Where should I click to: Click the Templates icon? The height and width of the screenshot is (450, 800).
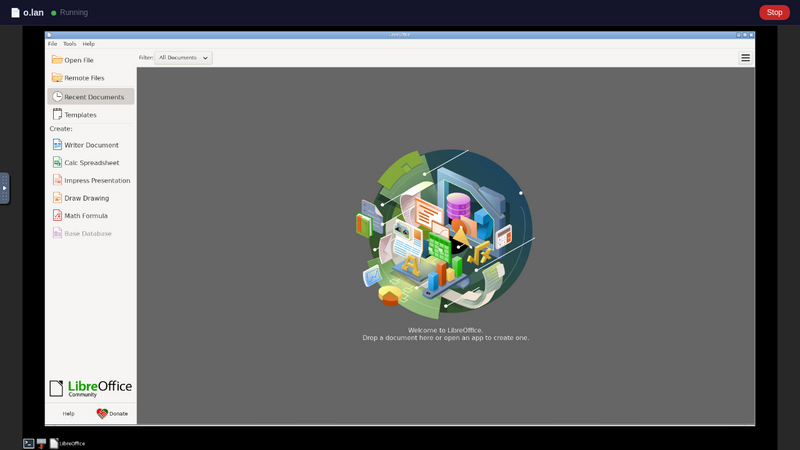[57, 114]
